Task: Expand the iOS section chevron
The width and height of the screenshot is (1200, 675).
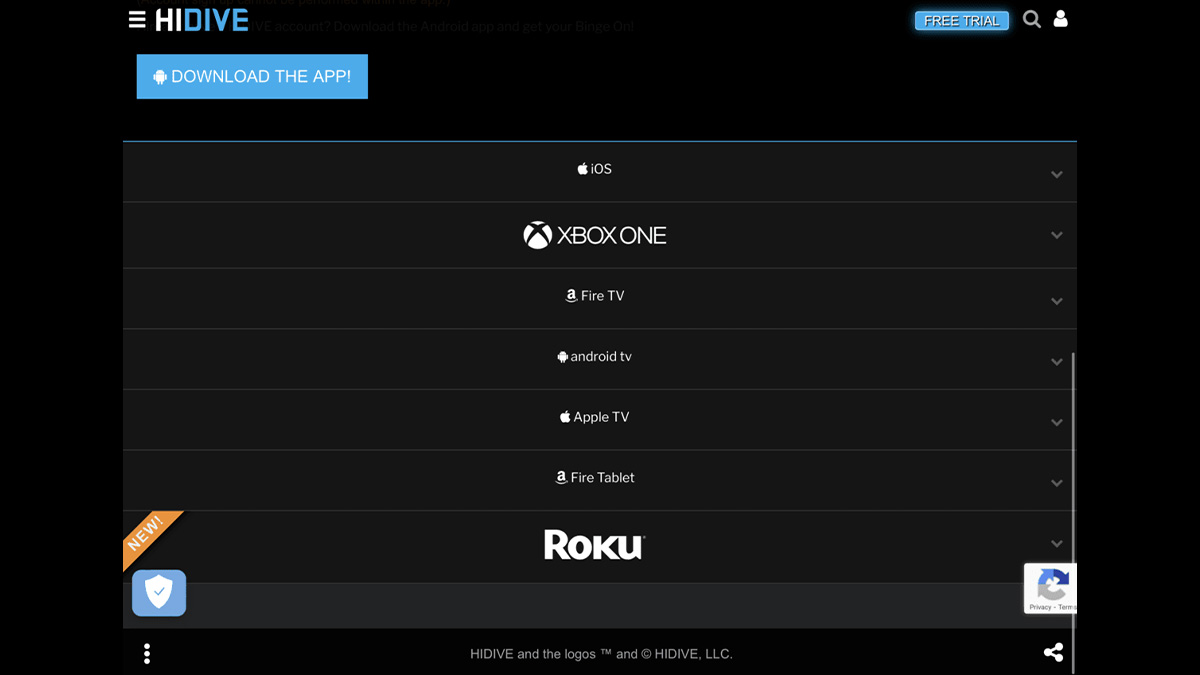Action: (x=1057, y=175)
